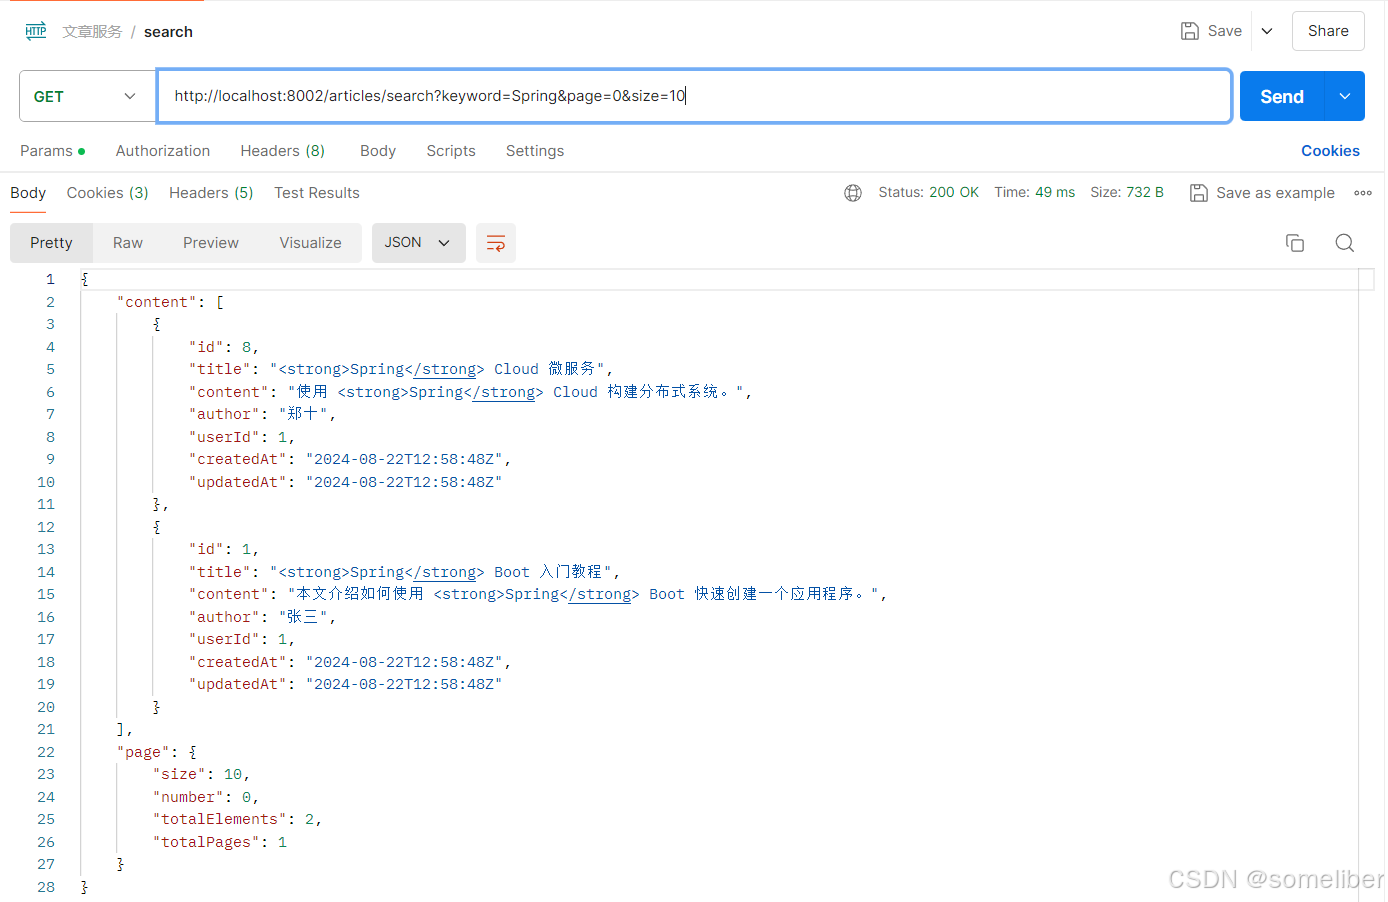The width and height of the screenshot is (1388, 902).
Task: Click the HTTP request type icon
Action: coord(36,31)
